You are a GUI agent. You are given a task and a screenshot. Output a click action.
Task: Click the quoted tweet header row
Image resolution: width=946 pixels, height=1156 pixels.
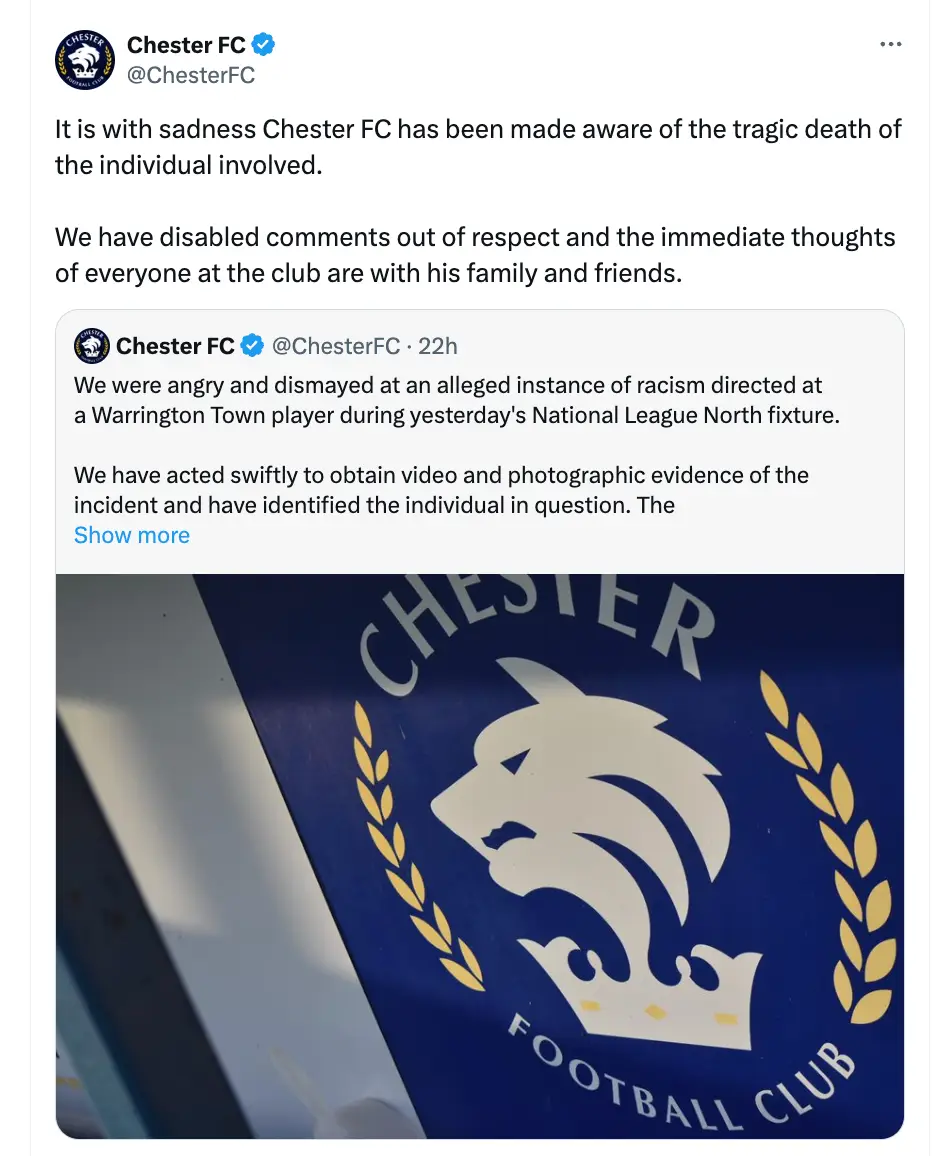[300, 346]
